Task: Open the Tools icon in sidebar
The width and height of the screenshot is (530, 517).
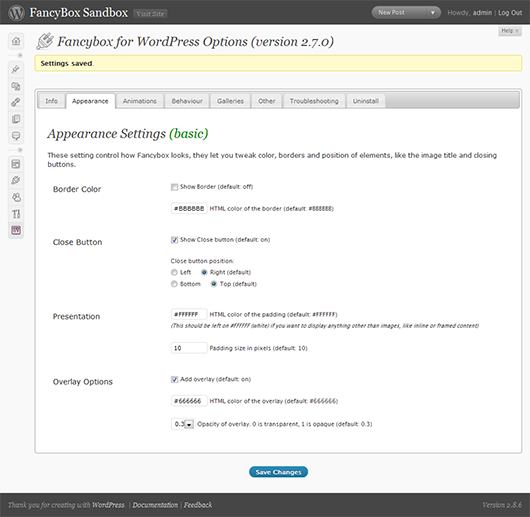Action: (16, 214)
